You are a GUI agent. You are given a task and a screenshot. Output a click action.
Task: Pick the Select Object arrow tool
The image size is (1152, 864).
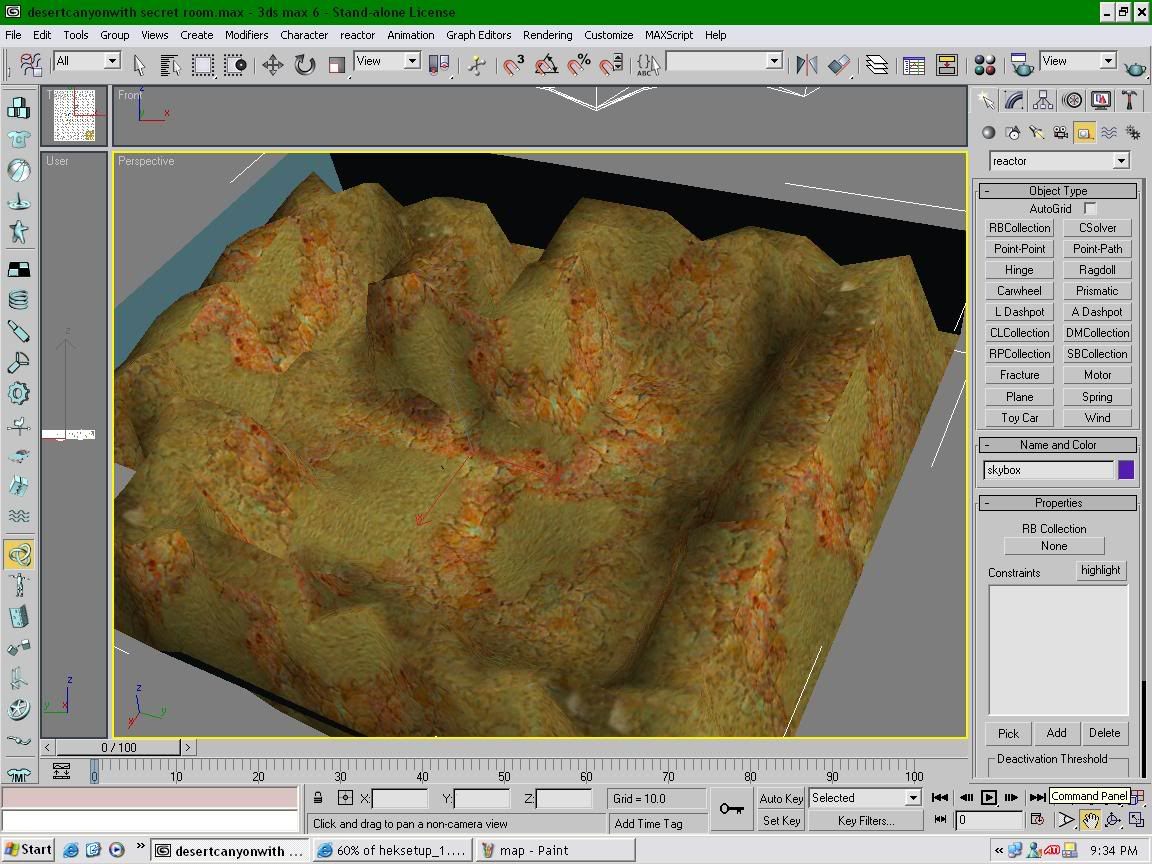pos(140,65)
